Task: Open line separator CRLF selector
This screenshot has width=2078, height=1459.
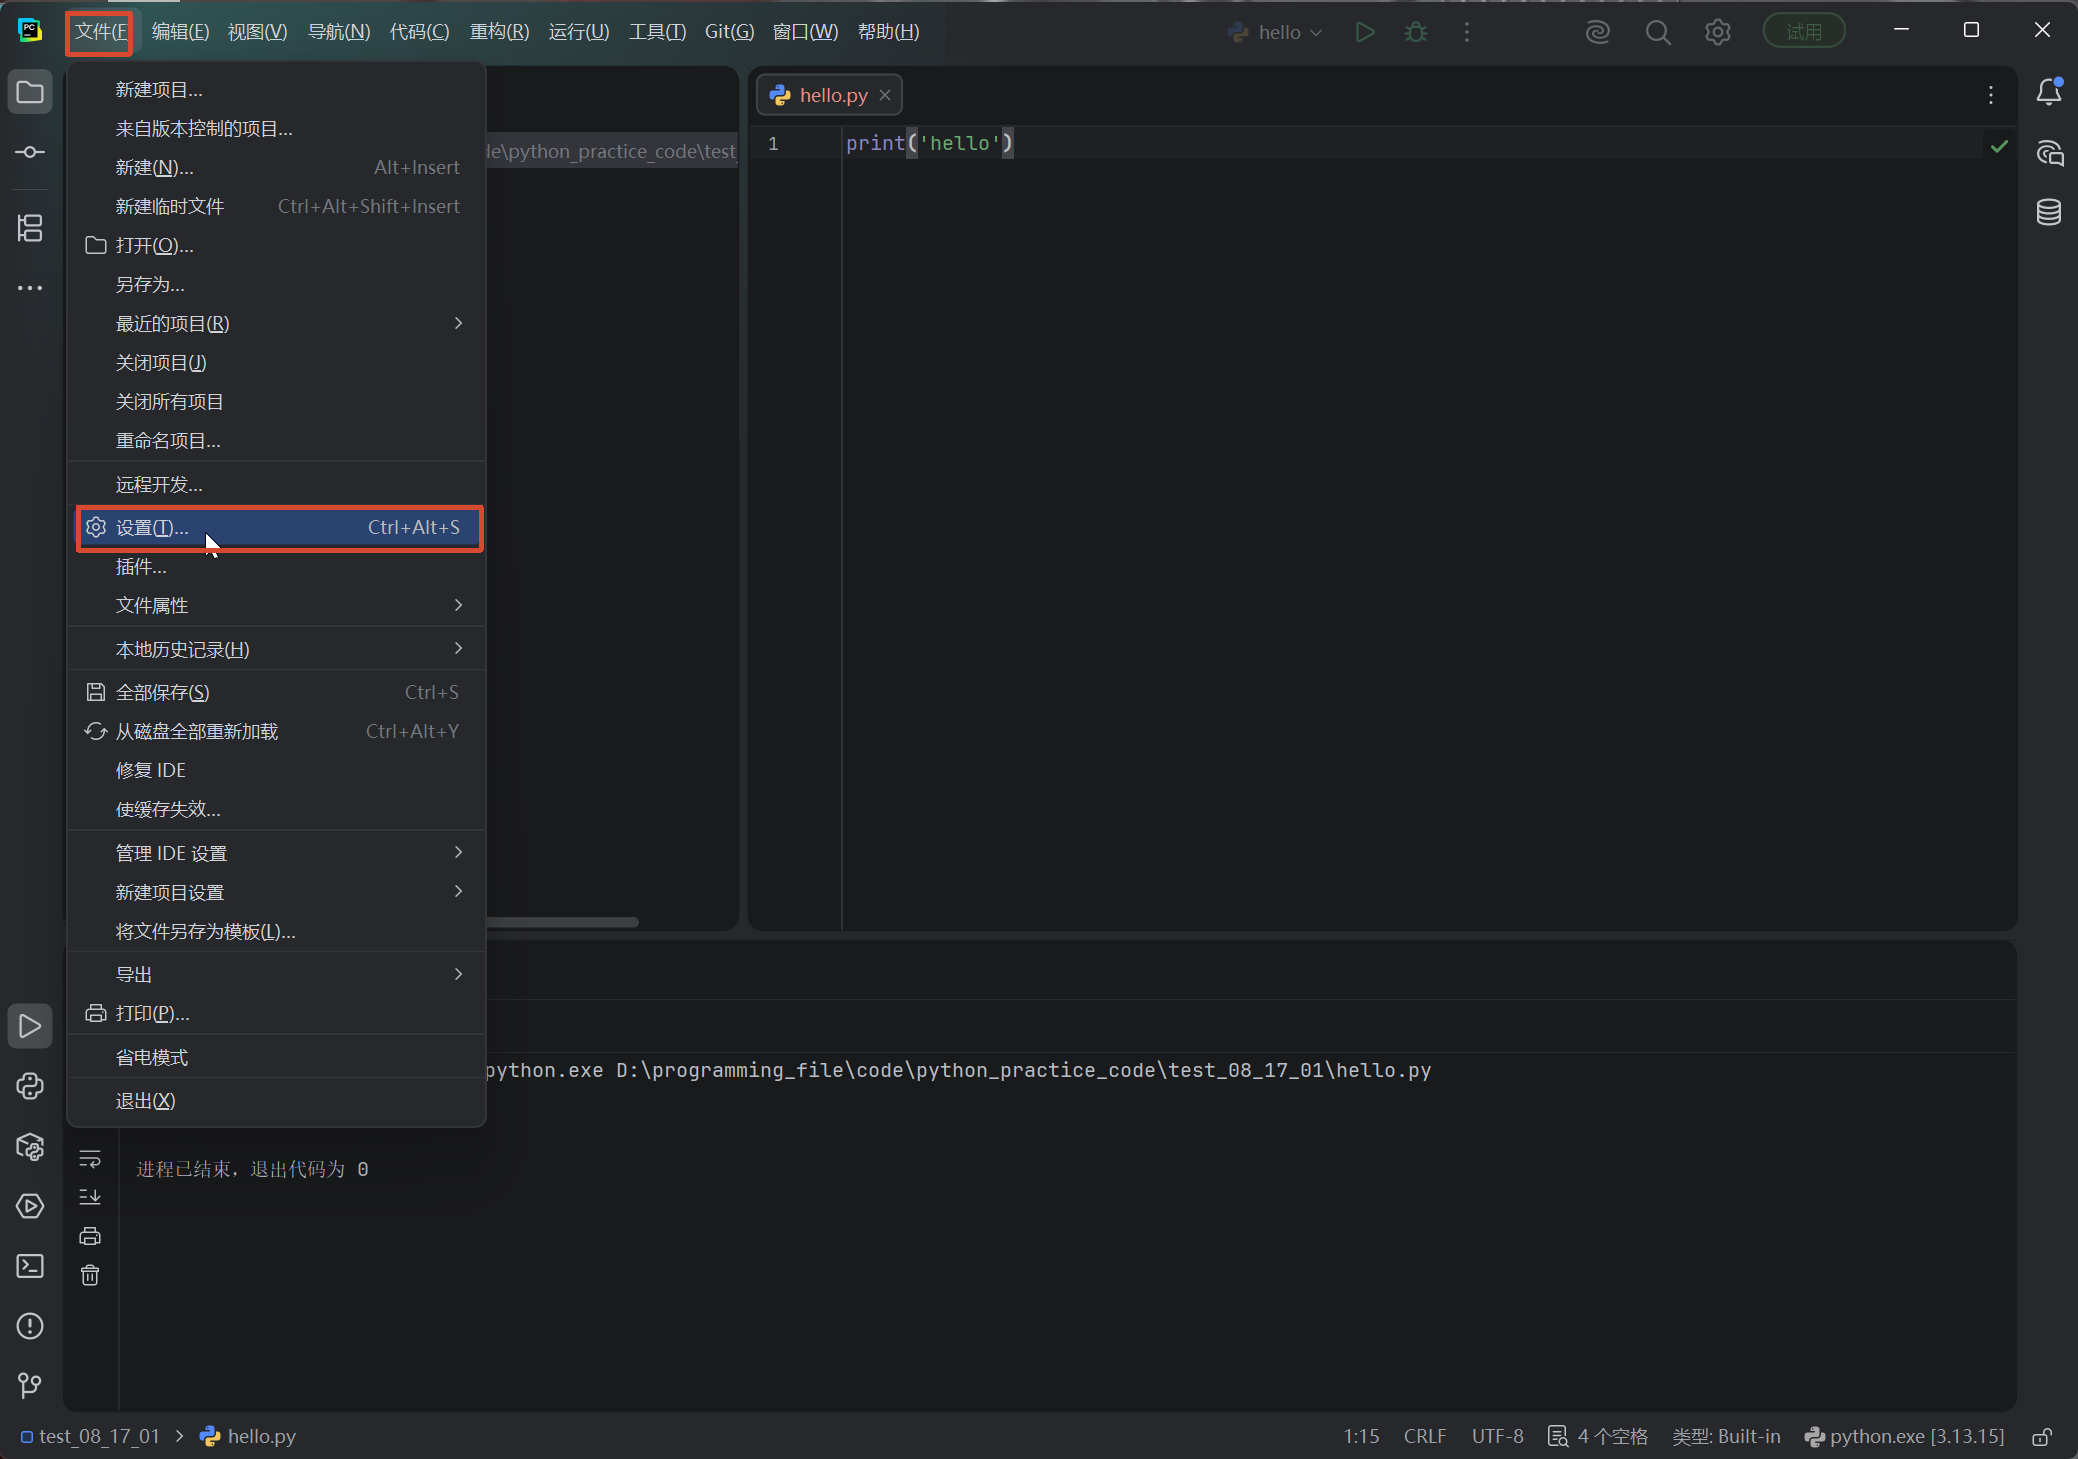Action: [1424, 1436]
